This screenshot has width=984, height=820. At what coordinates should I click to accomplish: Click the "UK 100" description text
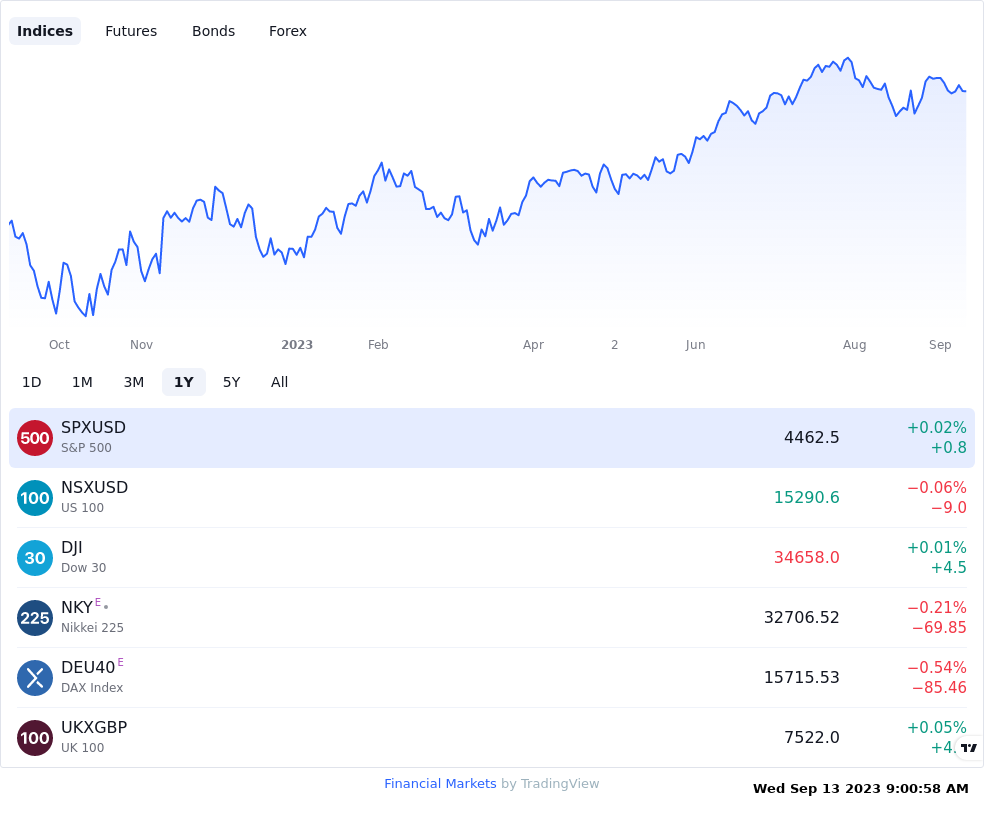[82, 748]
